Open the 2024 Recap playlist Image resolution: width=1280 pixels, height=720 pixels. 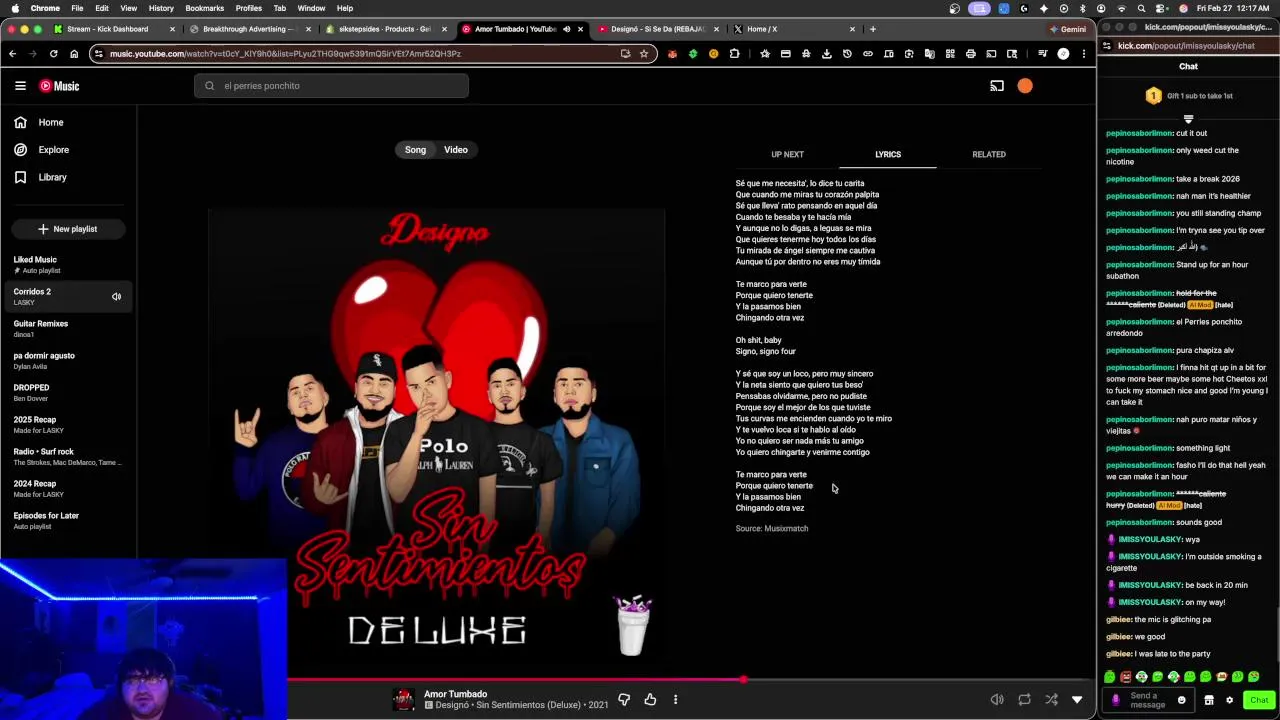[x=68, y=488]
